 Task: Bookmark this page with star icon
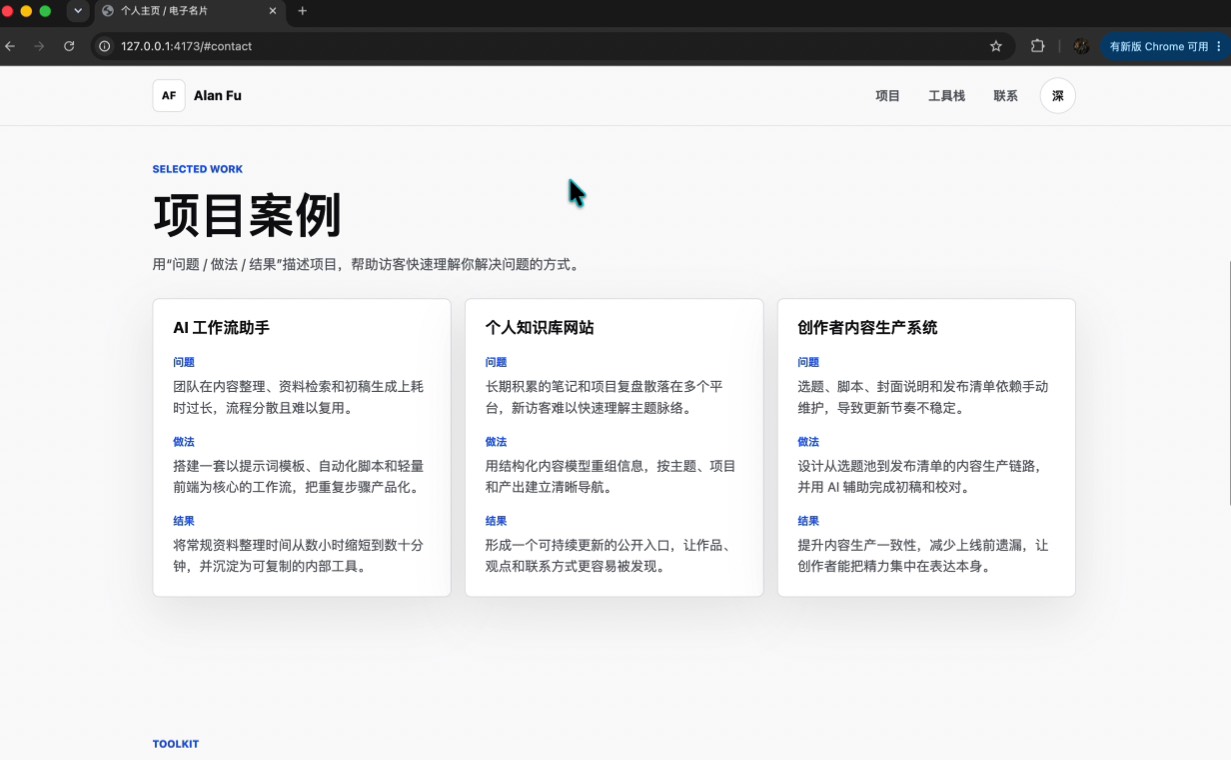(996, 46)
